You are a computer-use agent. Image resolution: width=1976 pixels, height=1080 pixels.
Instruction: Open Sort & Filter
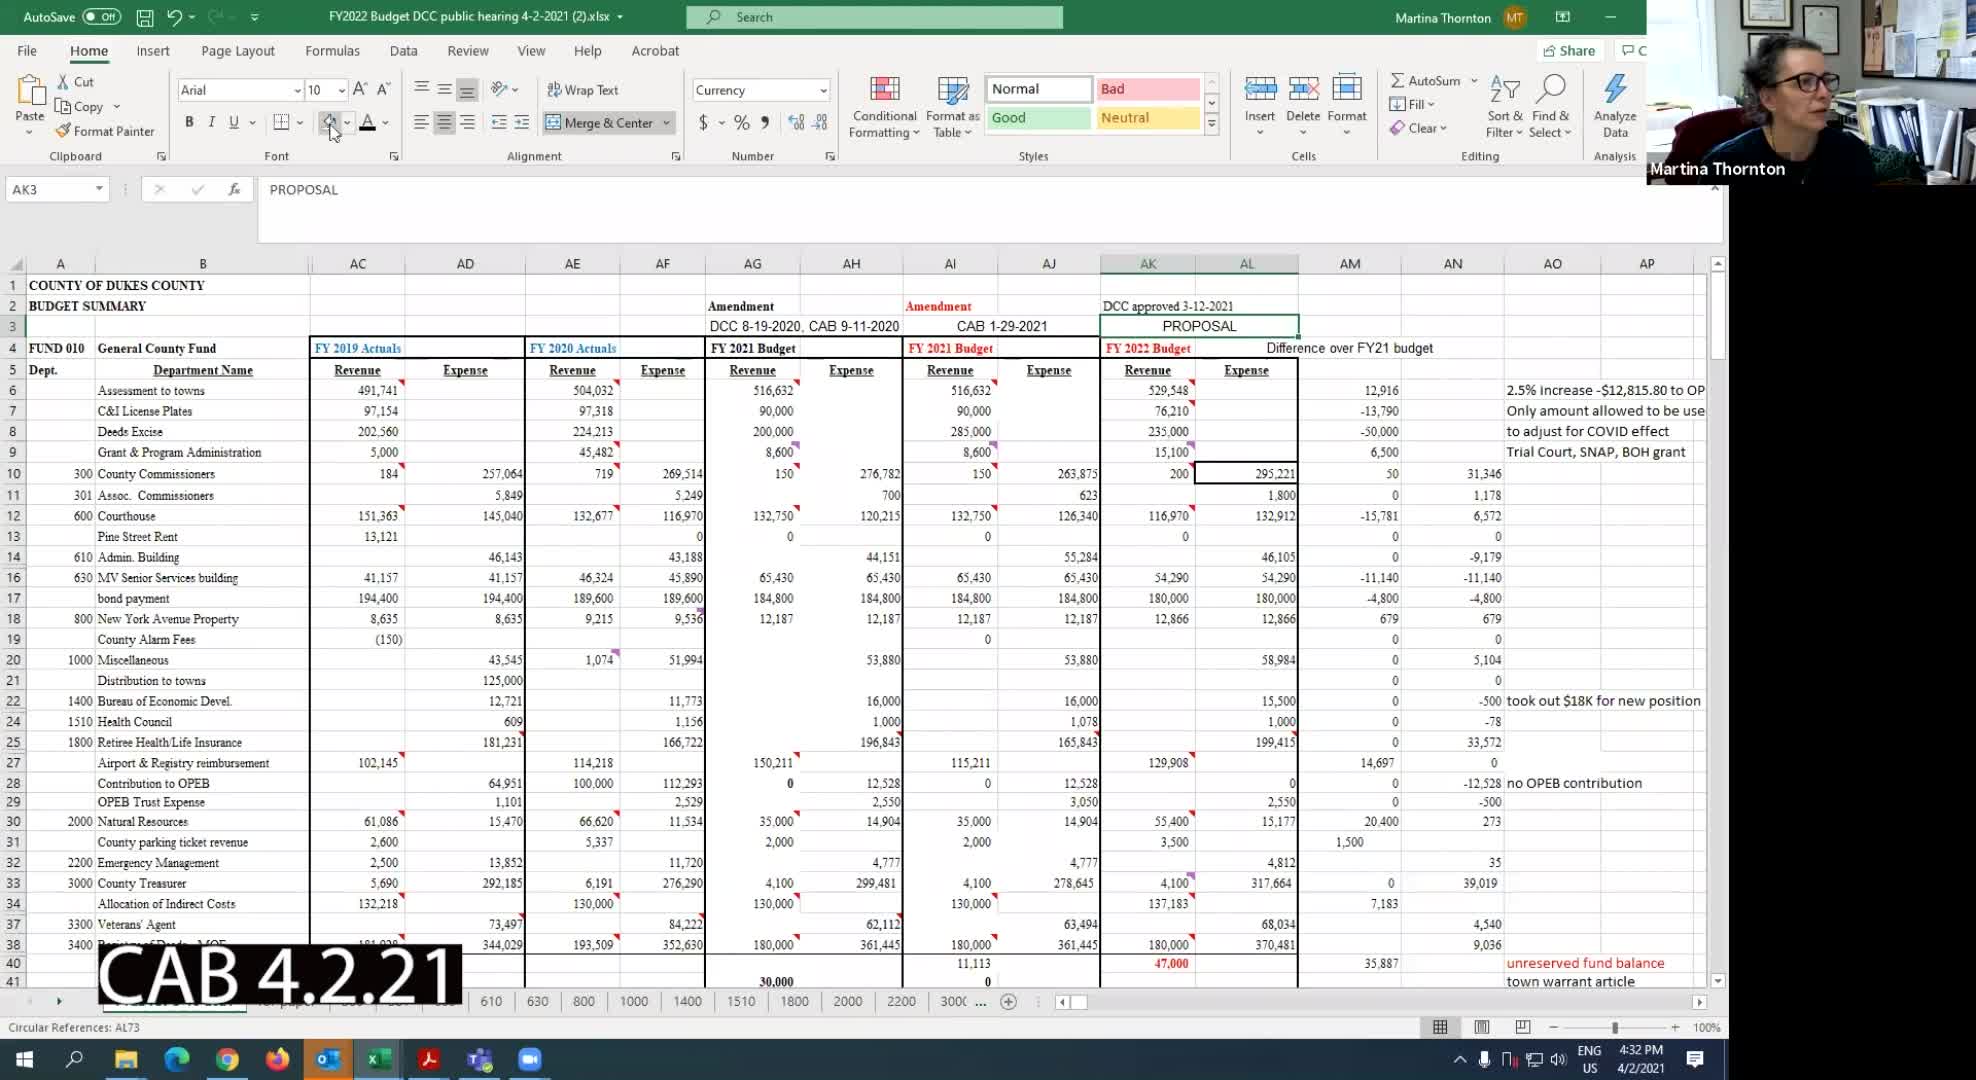click(1504, 107)
